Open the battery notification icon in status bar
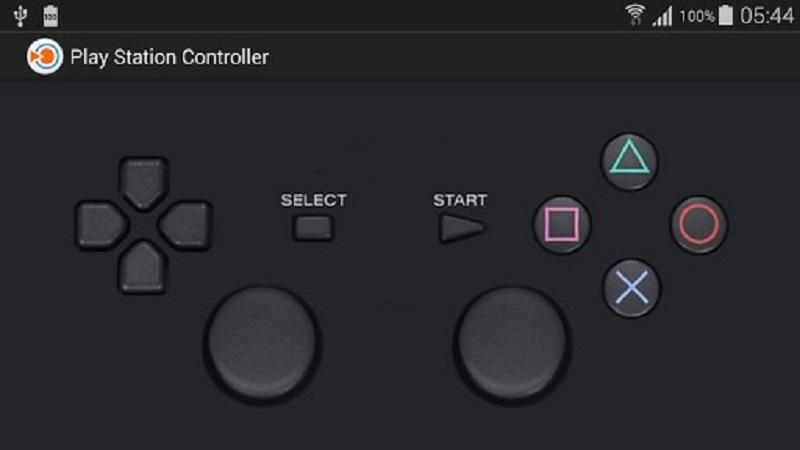Screen dimensions: 800x450 coord(51,16)
